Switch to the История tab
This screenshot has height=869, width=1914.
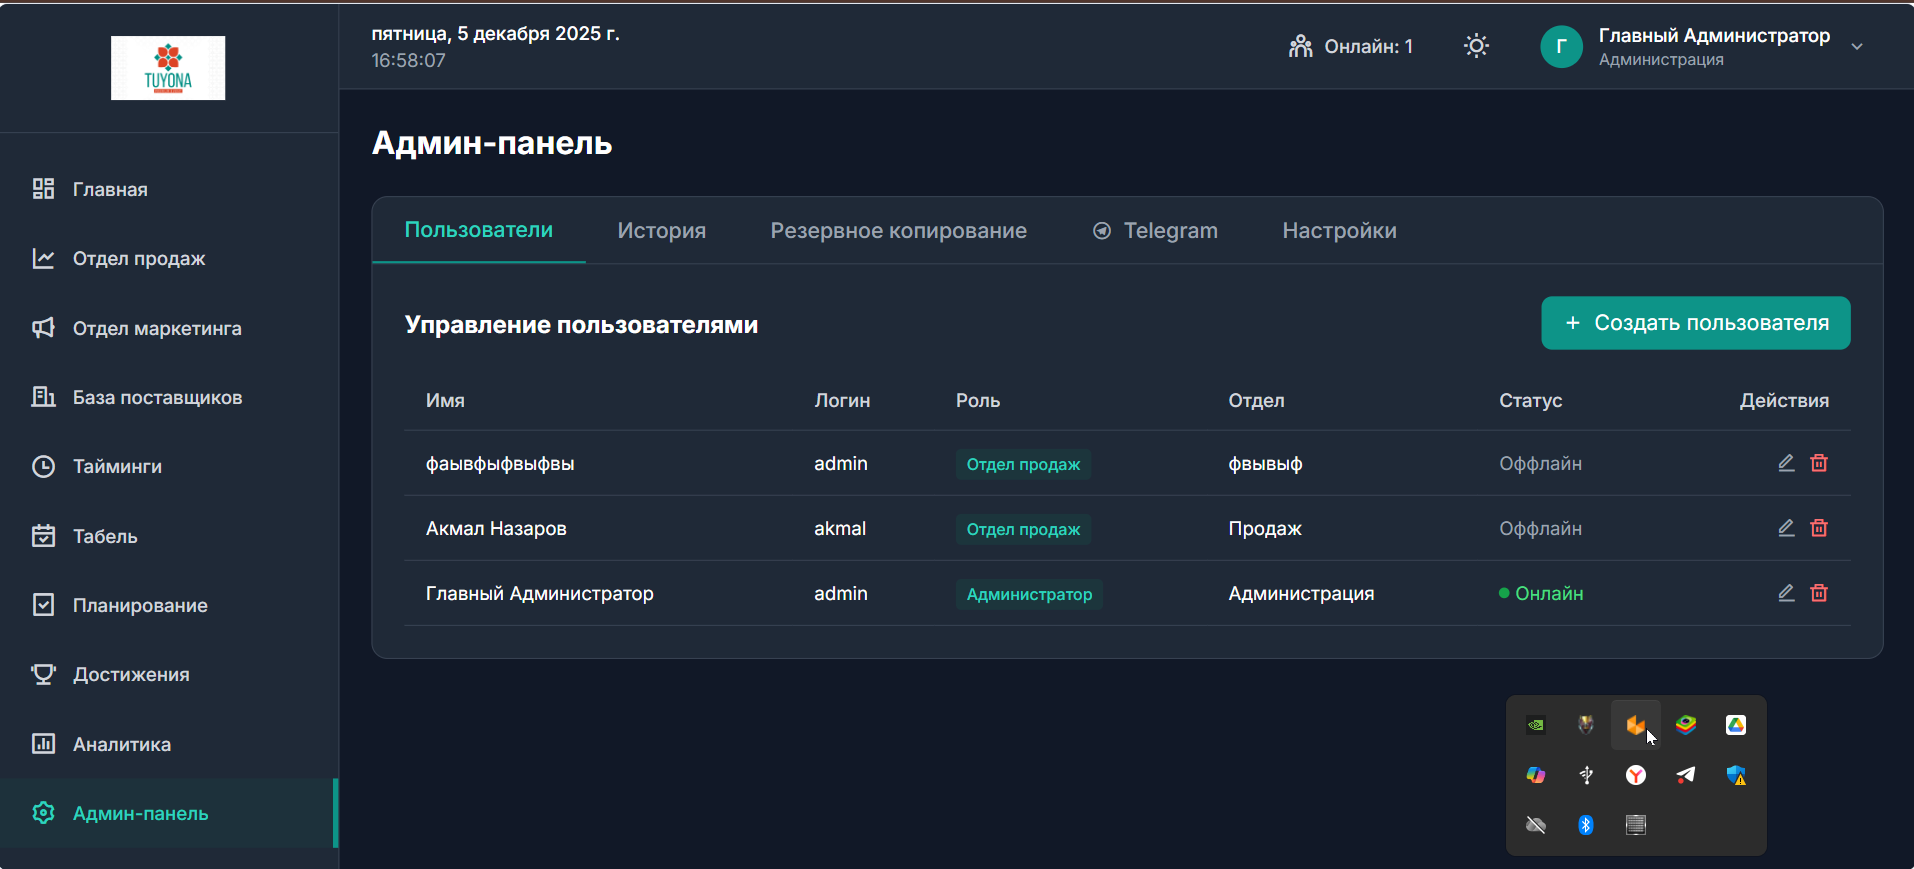(661, 231)
